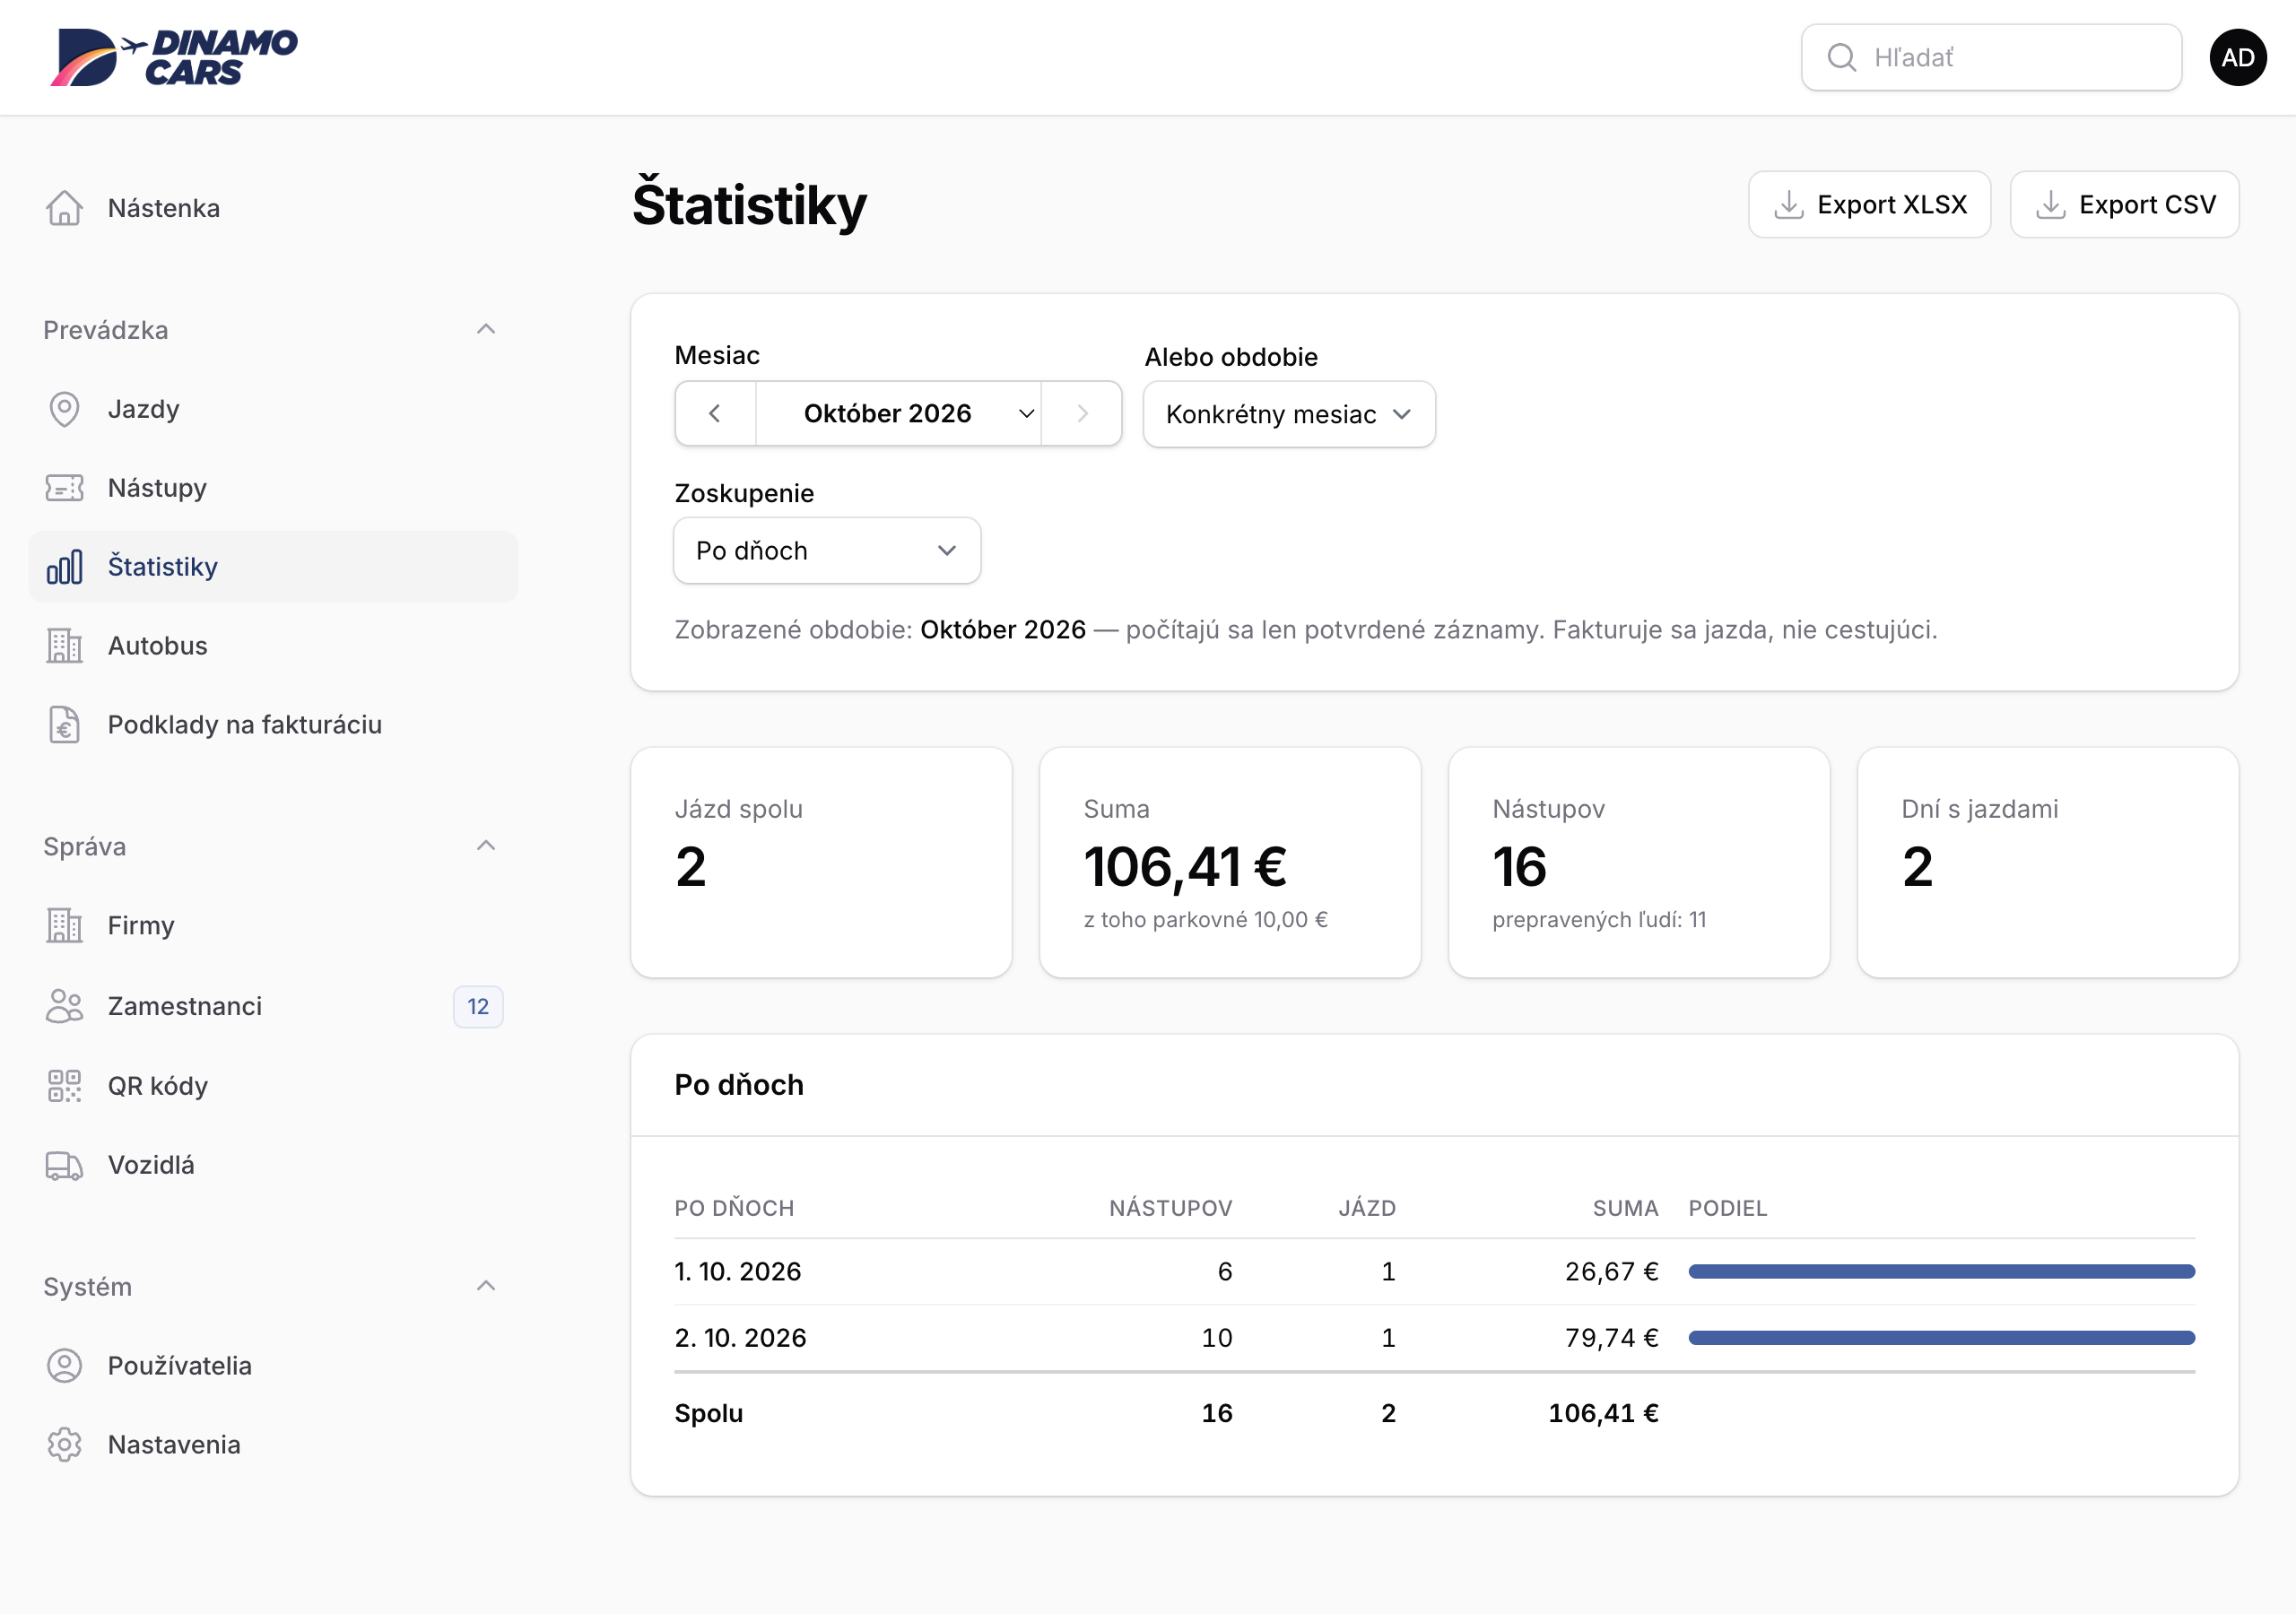The image size is (2296, 1614).
Task: Click the Suma 106,41 € card
Action: point(1230,863)
